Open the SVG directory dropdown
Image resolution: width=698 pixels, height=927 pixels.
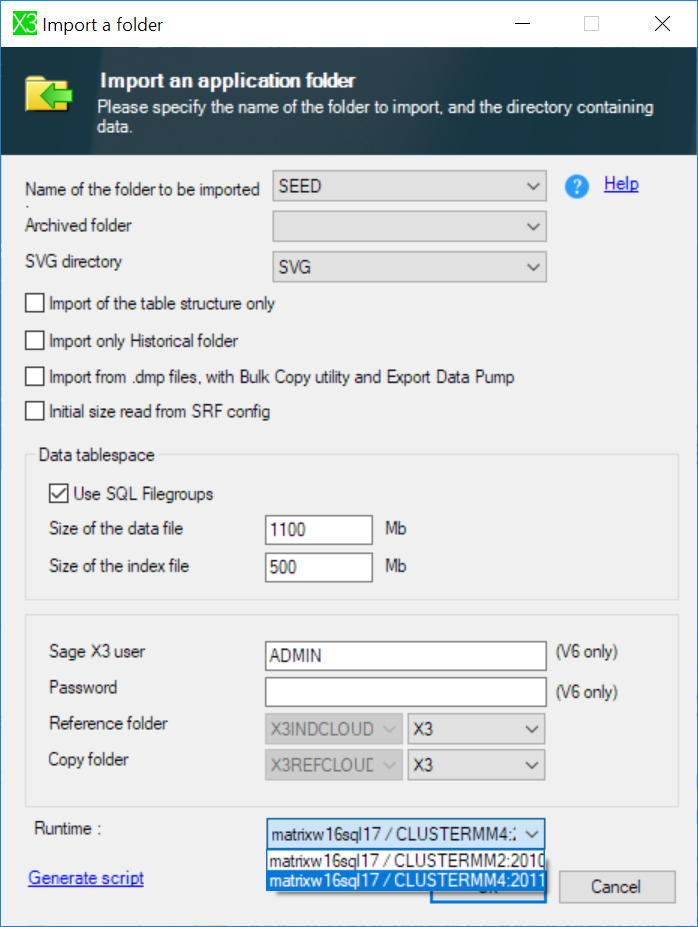coord(409,267)
